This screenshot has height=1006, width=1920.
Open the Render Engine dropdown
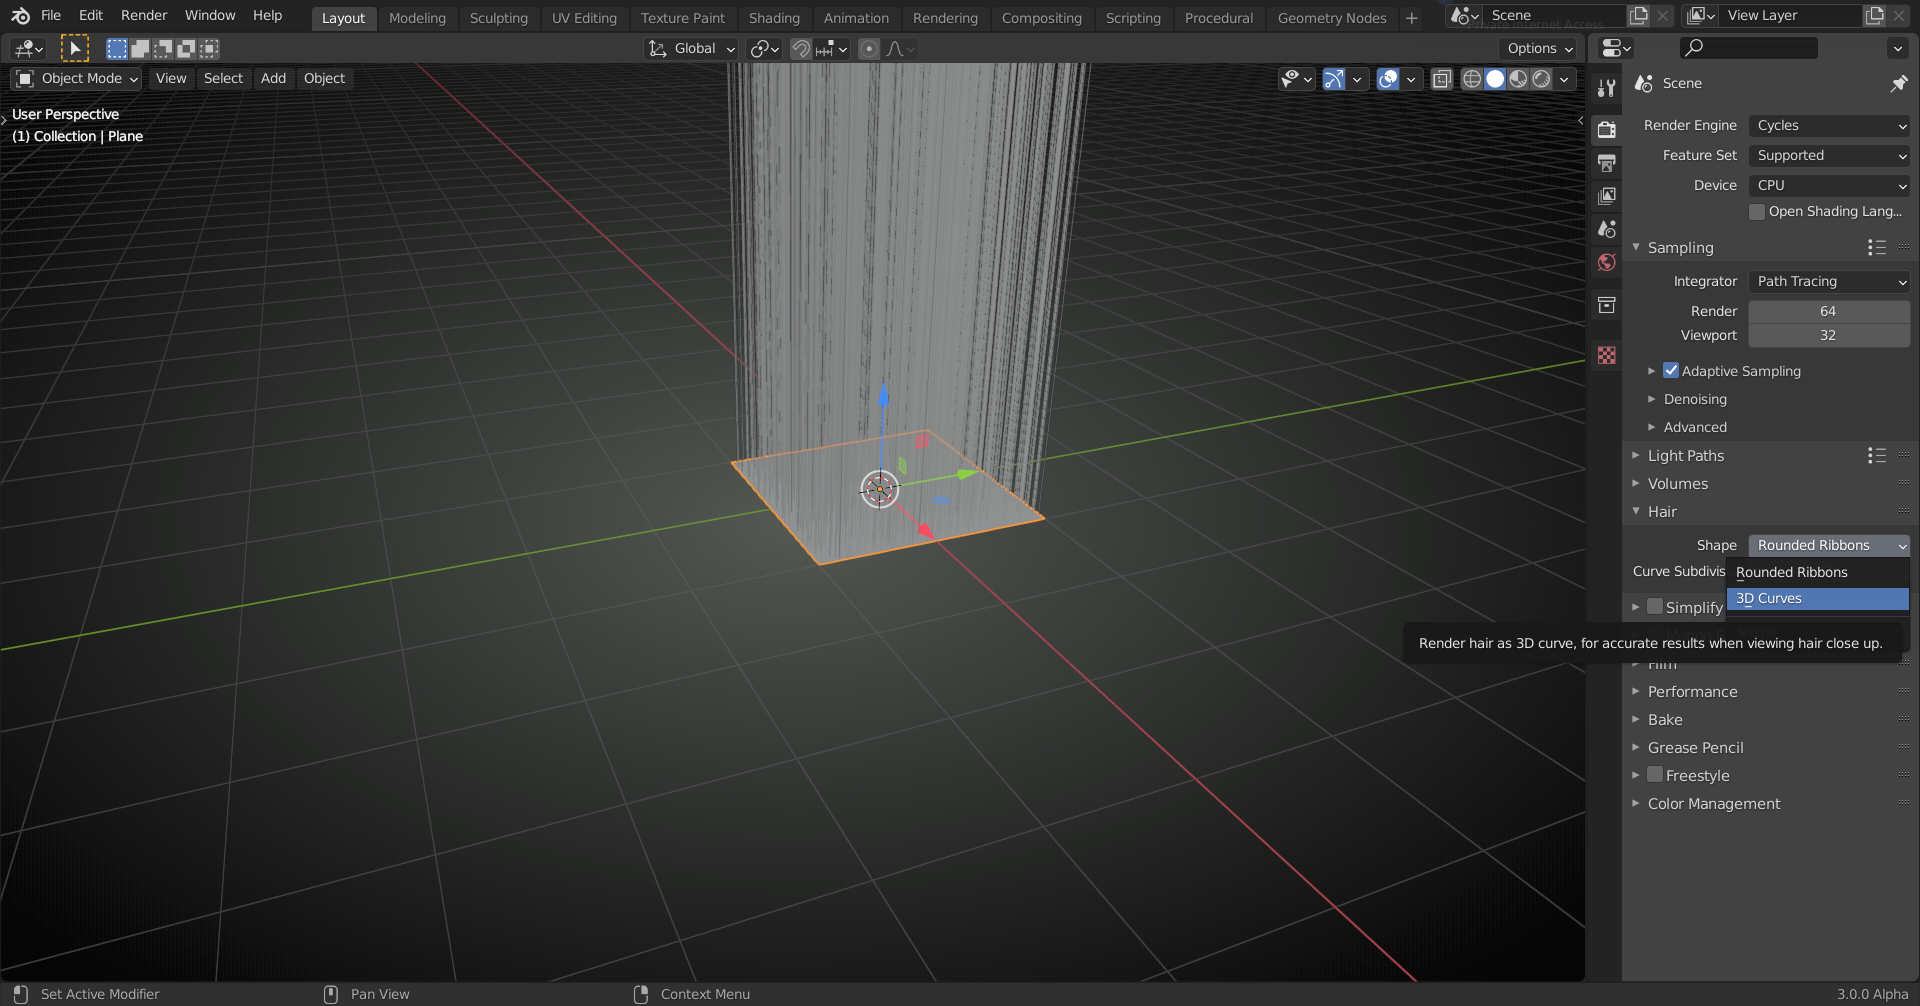pos(1829,125)
